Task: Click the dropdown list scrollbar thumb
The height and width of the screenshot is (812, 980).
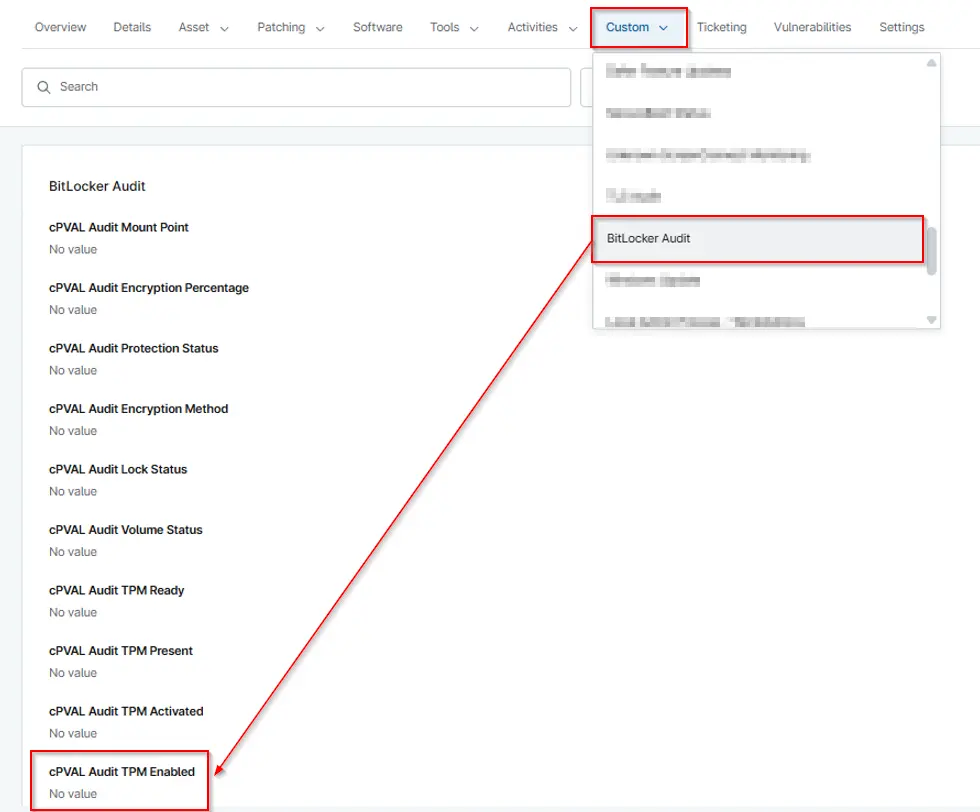Action: (x=931, y=251)
